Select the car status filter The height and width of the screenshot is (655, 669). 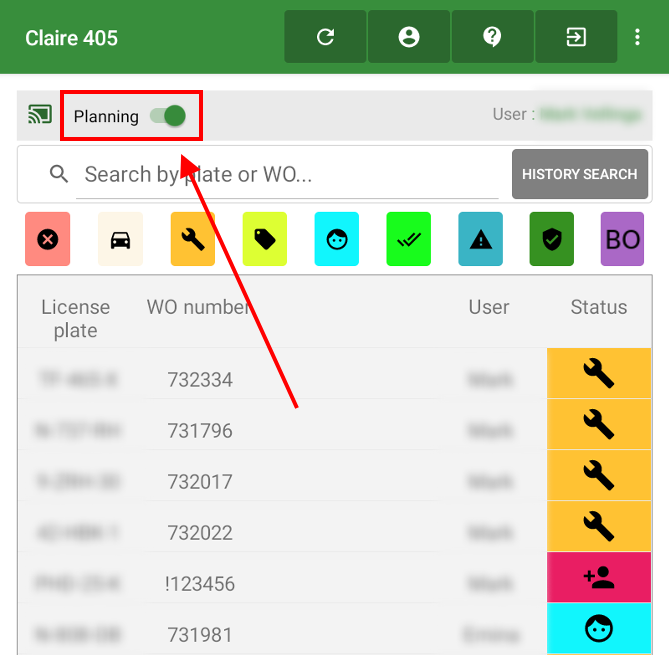pos(120,239)
